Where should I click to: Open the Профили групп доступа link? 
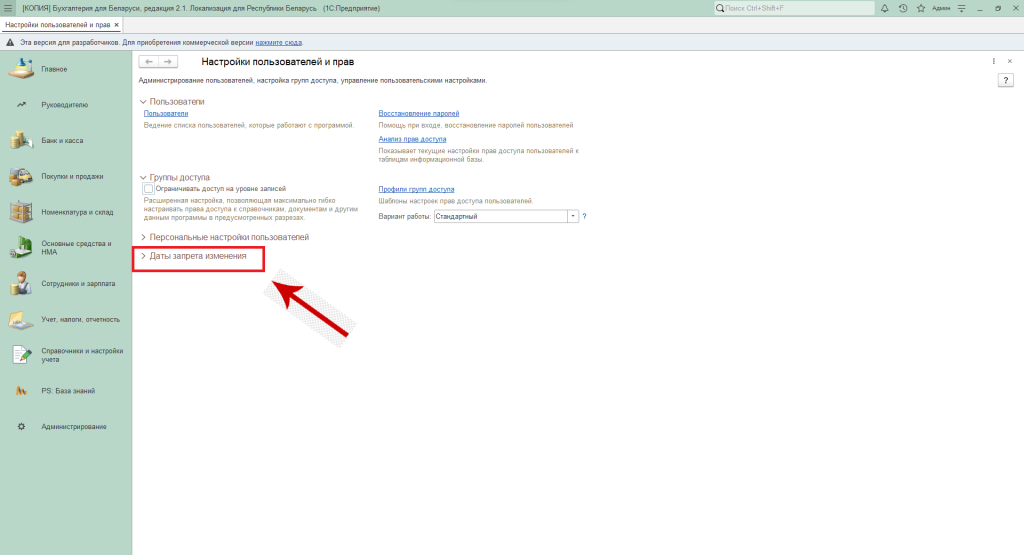pos(416,189)
